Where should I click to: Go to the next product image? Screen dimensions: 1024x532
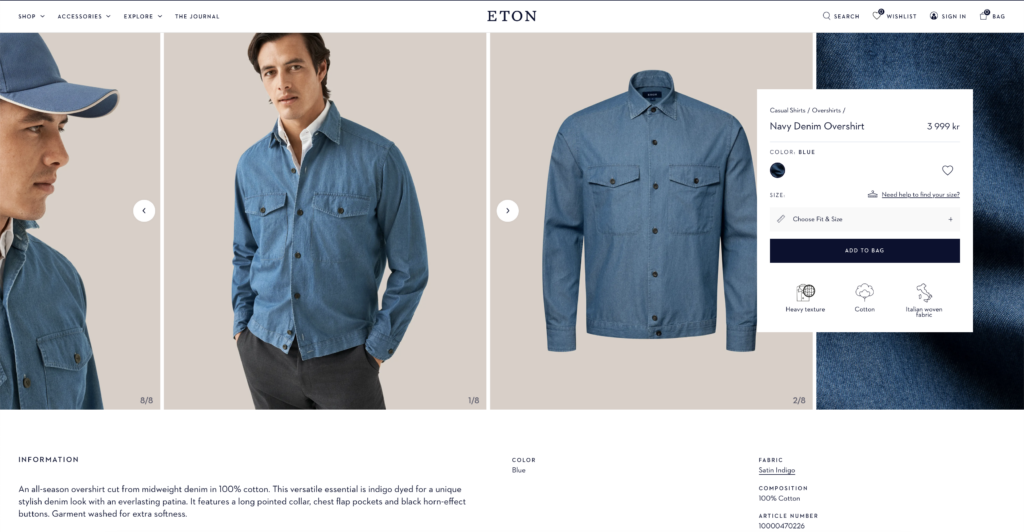[507, 211]
